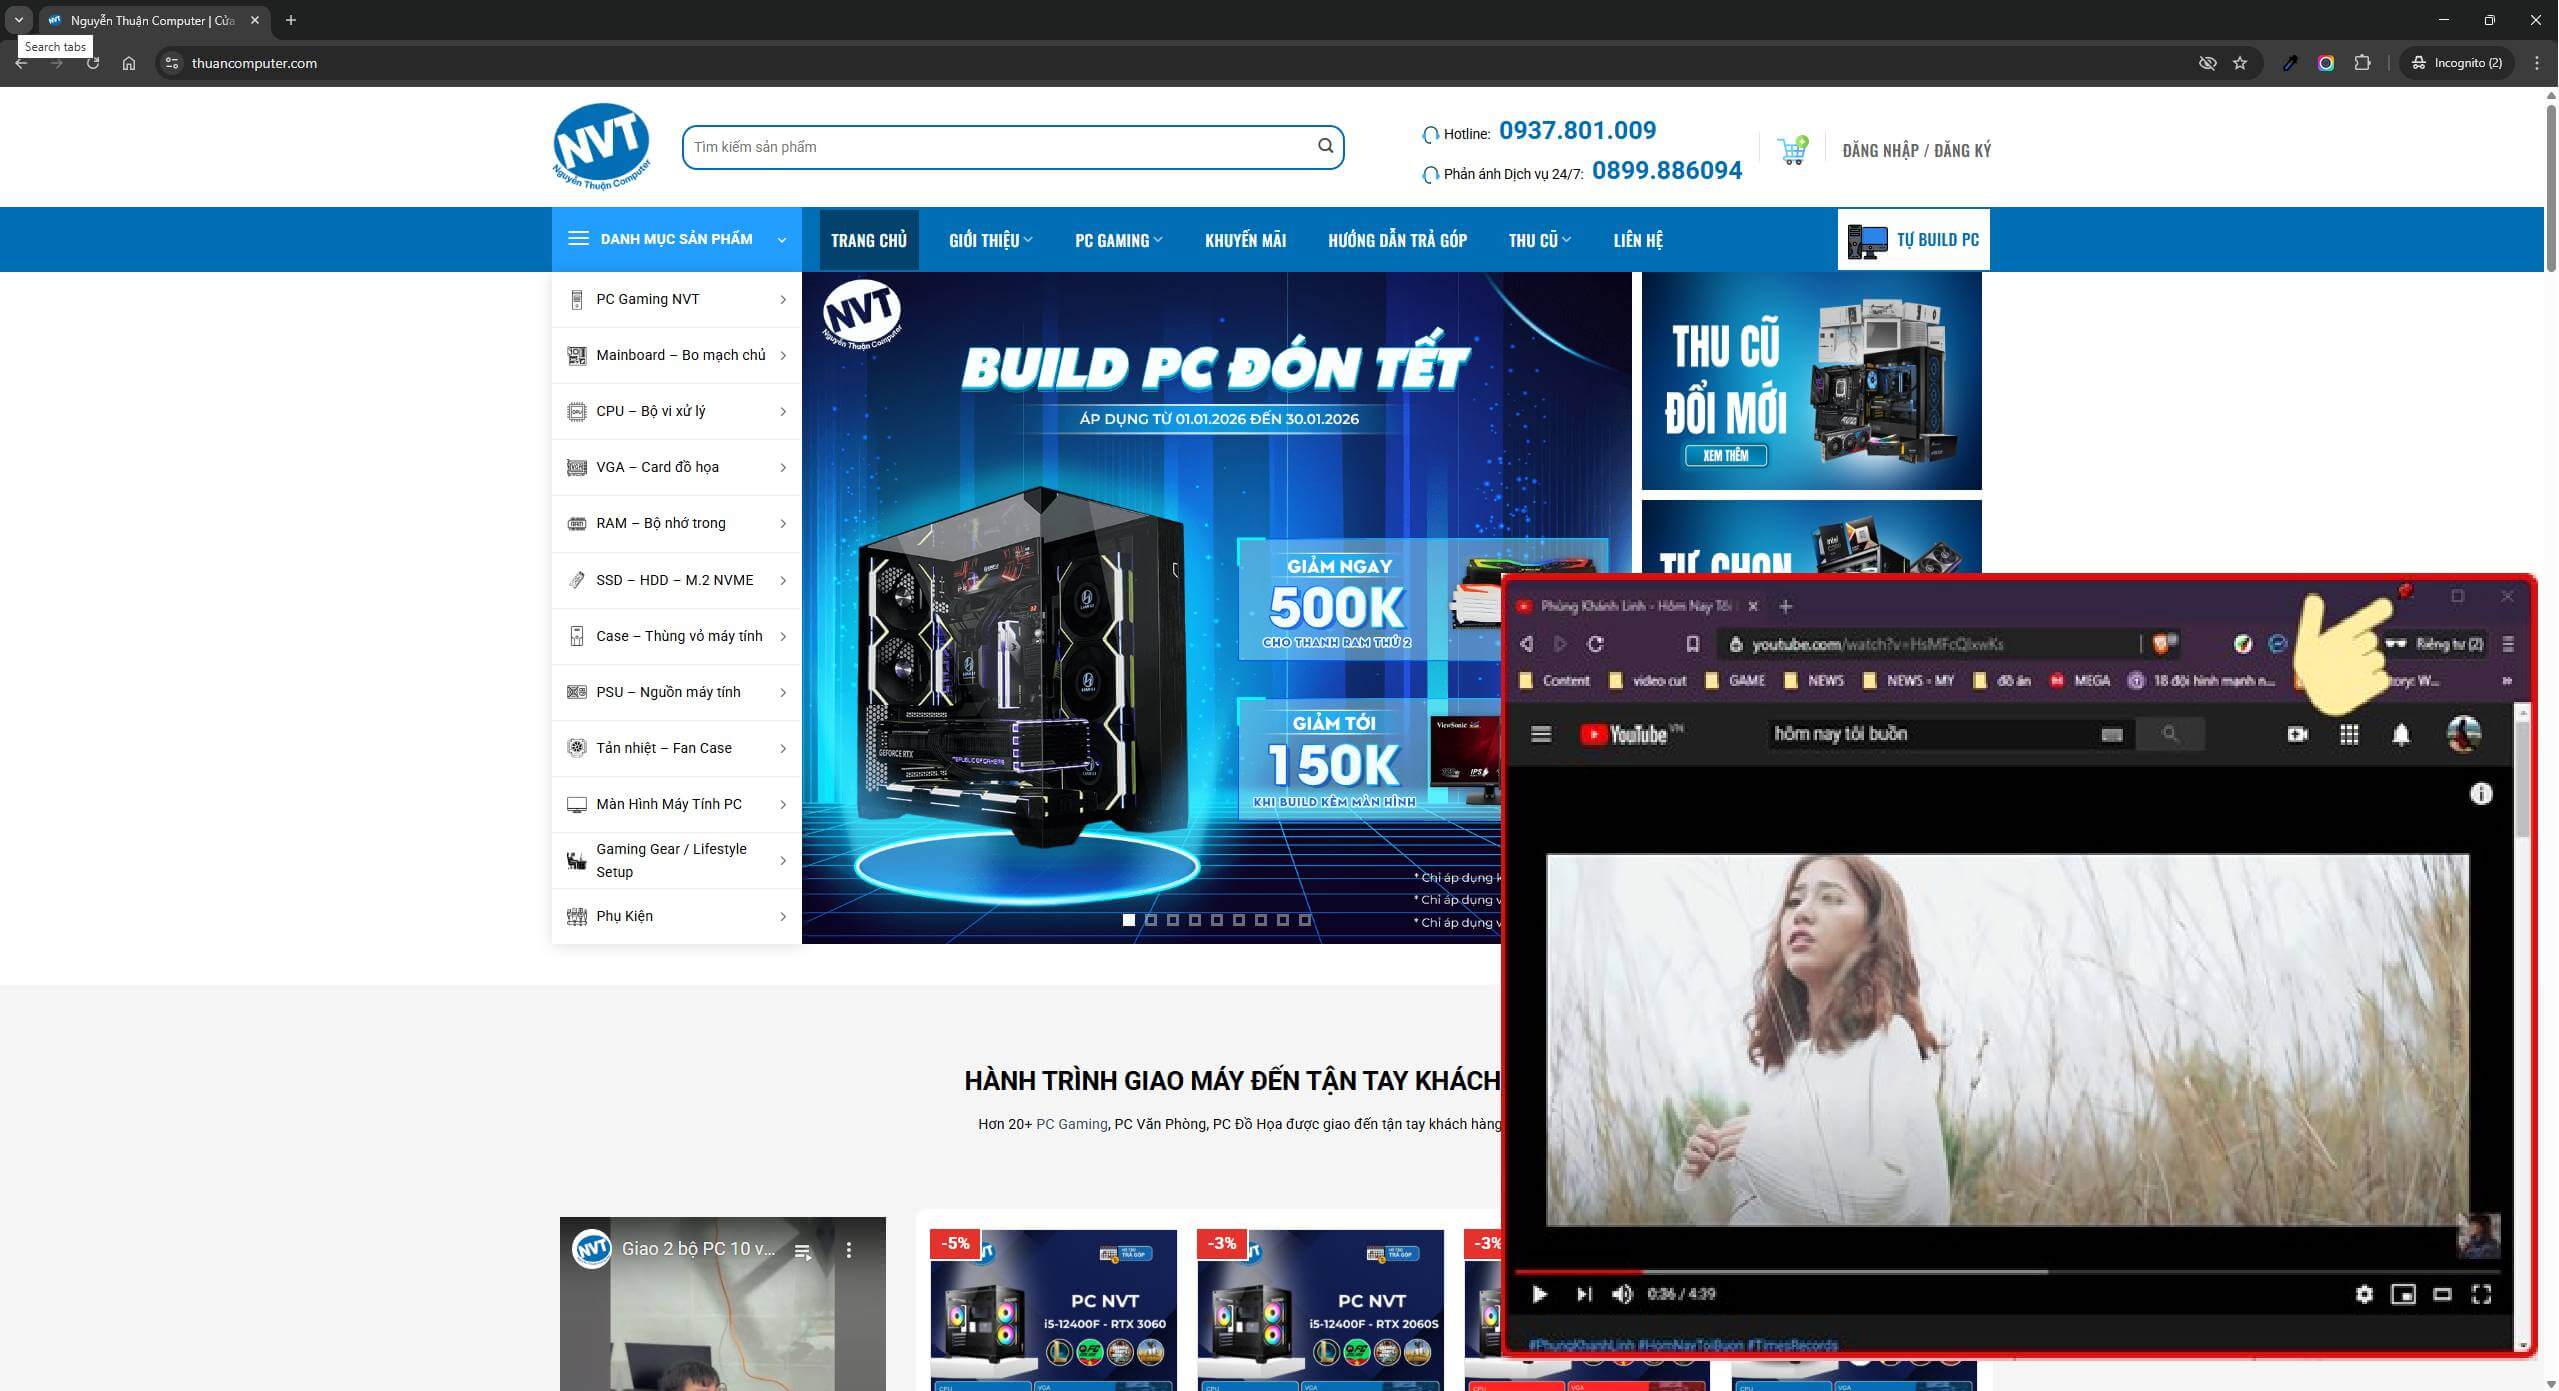The height and width of the screenshot is (1391, 2559).
Task: Mute the YouTube video volume
Action: point(1622,1294)
